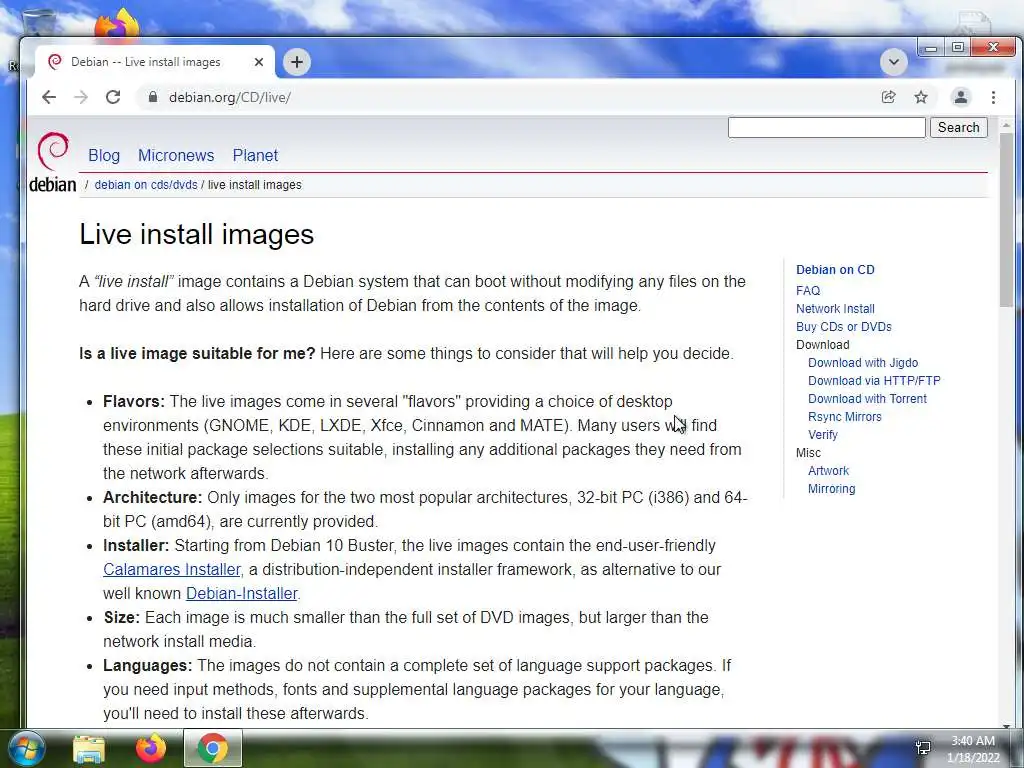Screen dimensions: 1024x768
Task: Click the 'Installer:' bold label
Action: point(136,545)
